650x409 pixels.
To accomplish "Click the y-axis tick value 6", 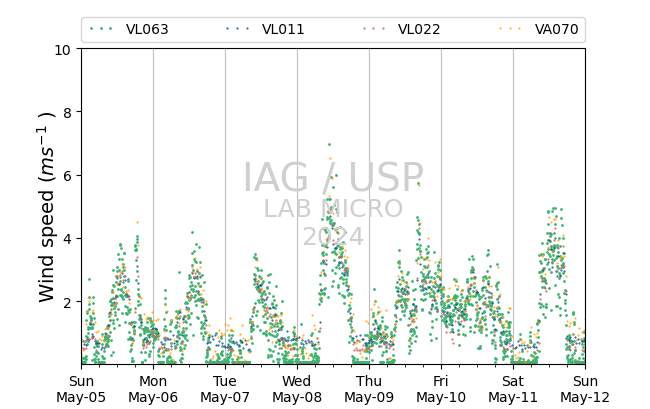I will coord(68,176).
